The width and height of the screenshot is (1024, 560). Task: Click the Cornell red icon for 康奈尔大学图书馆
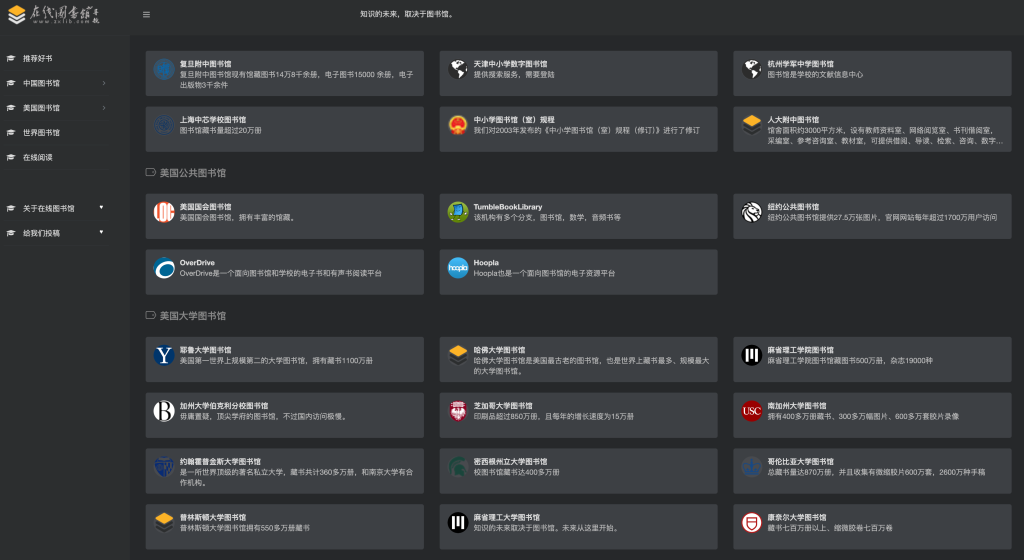click(x=752, y=522)
